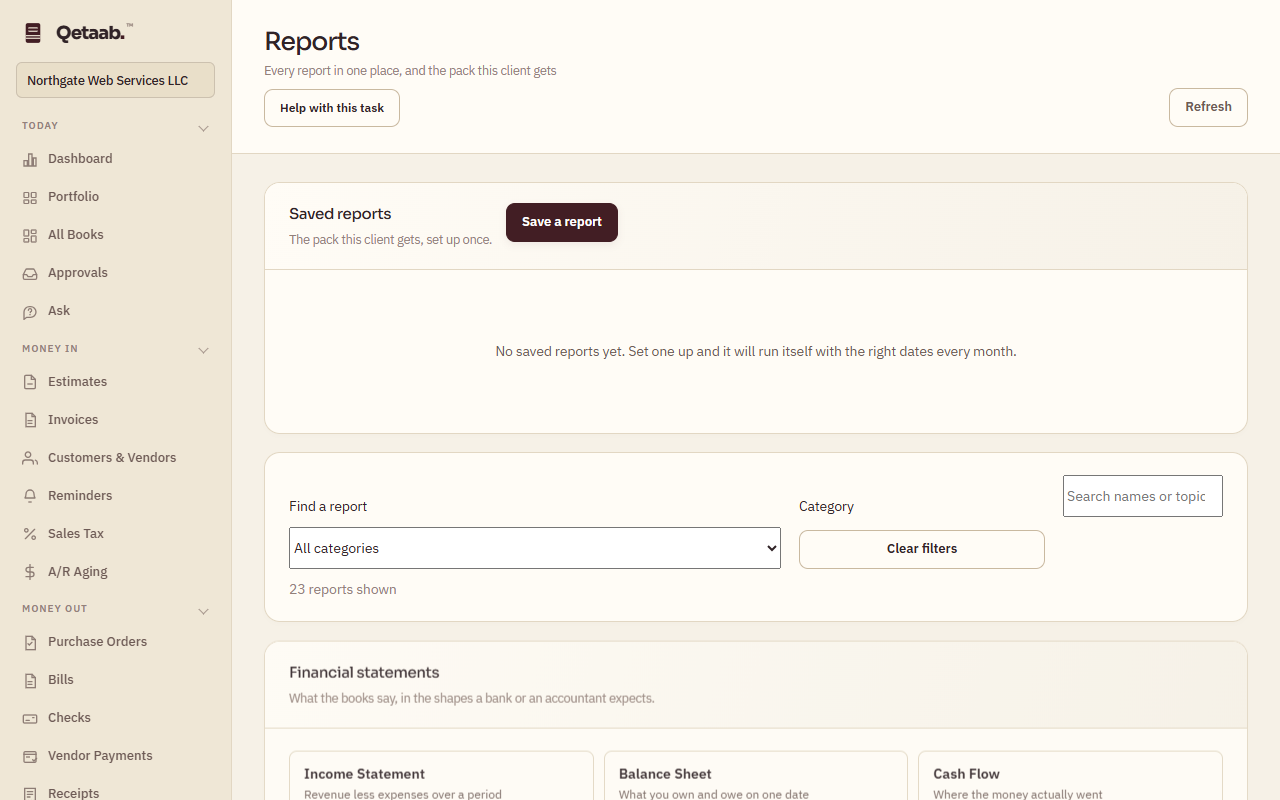Click the Reminders bell icon
Screen dimensions: 1280x800
[30, 496]
